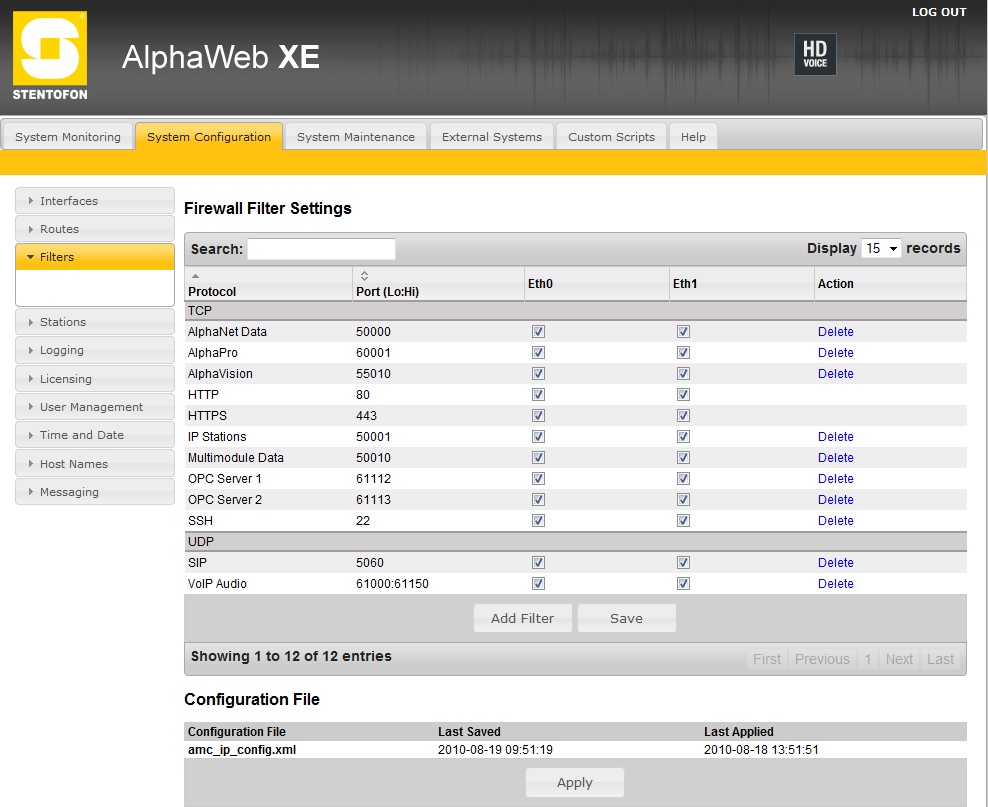Viewport: 988px width, 807px height.
Task: Disable Eth1 for the HTTPS filter
Action: coord(684,415)
